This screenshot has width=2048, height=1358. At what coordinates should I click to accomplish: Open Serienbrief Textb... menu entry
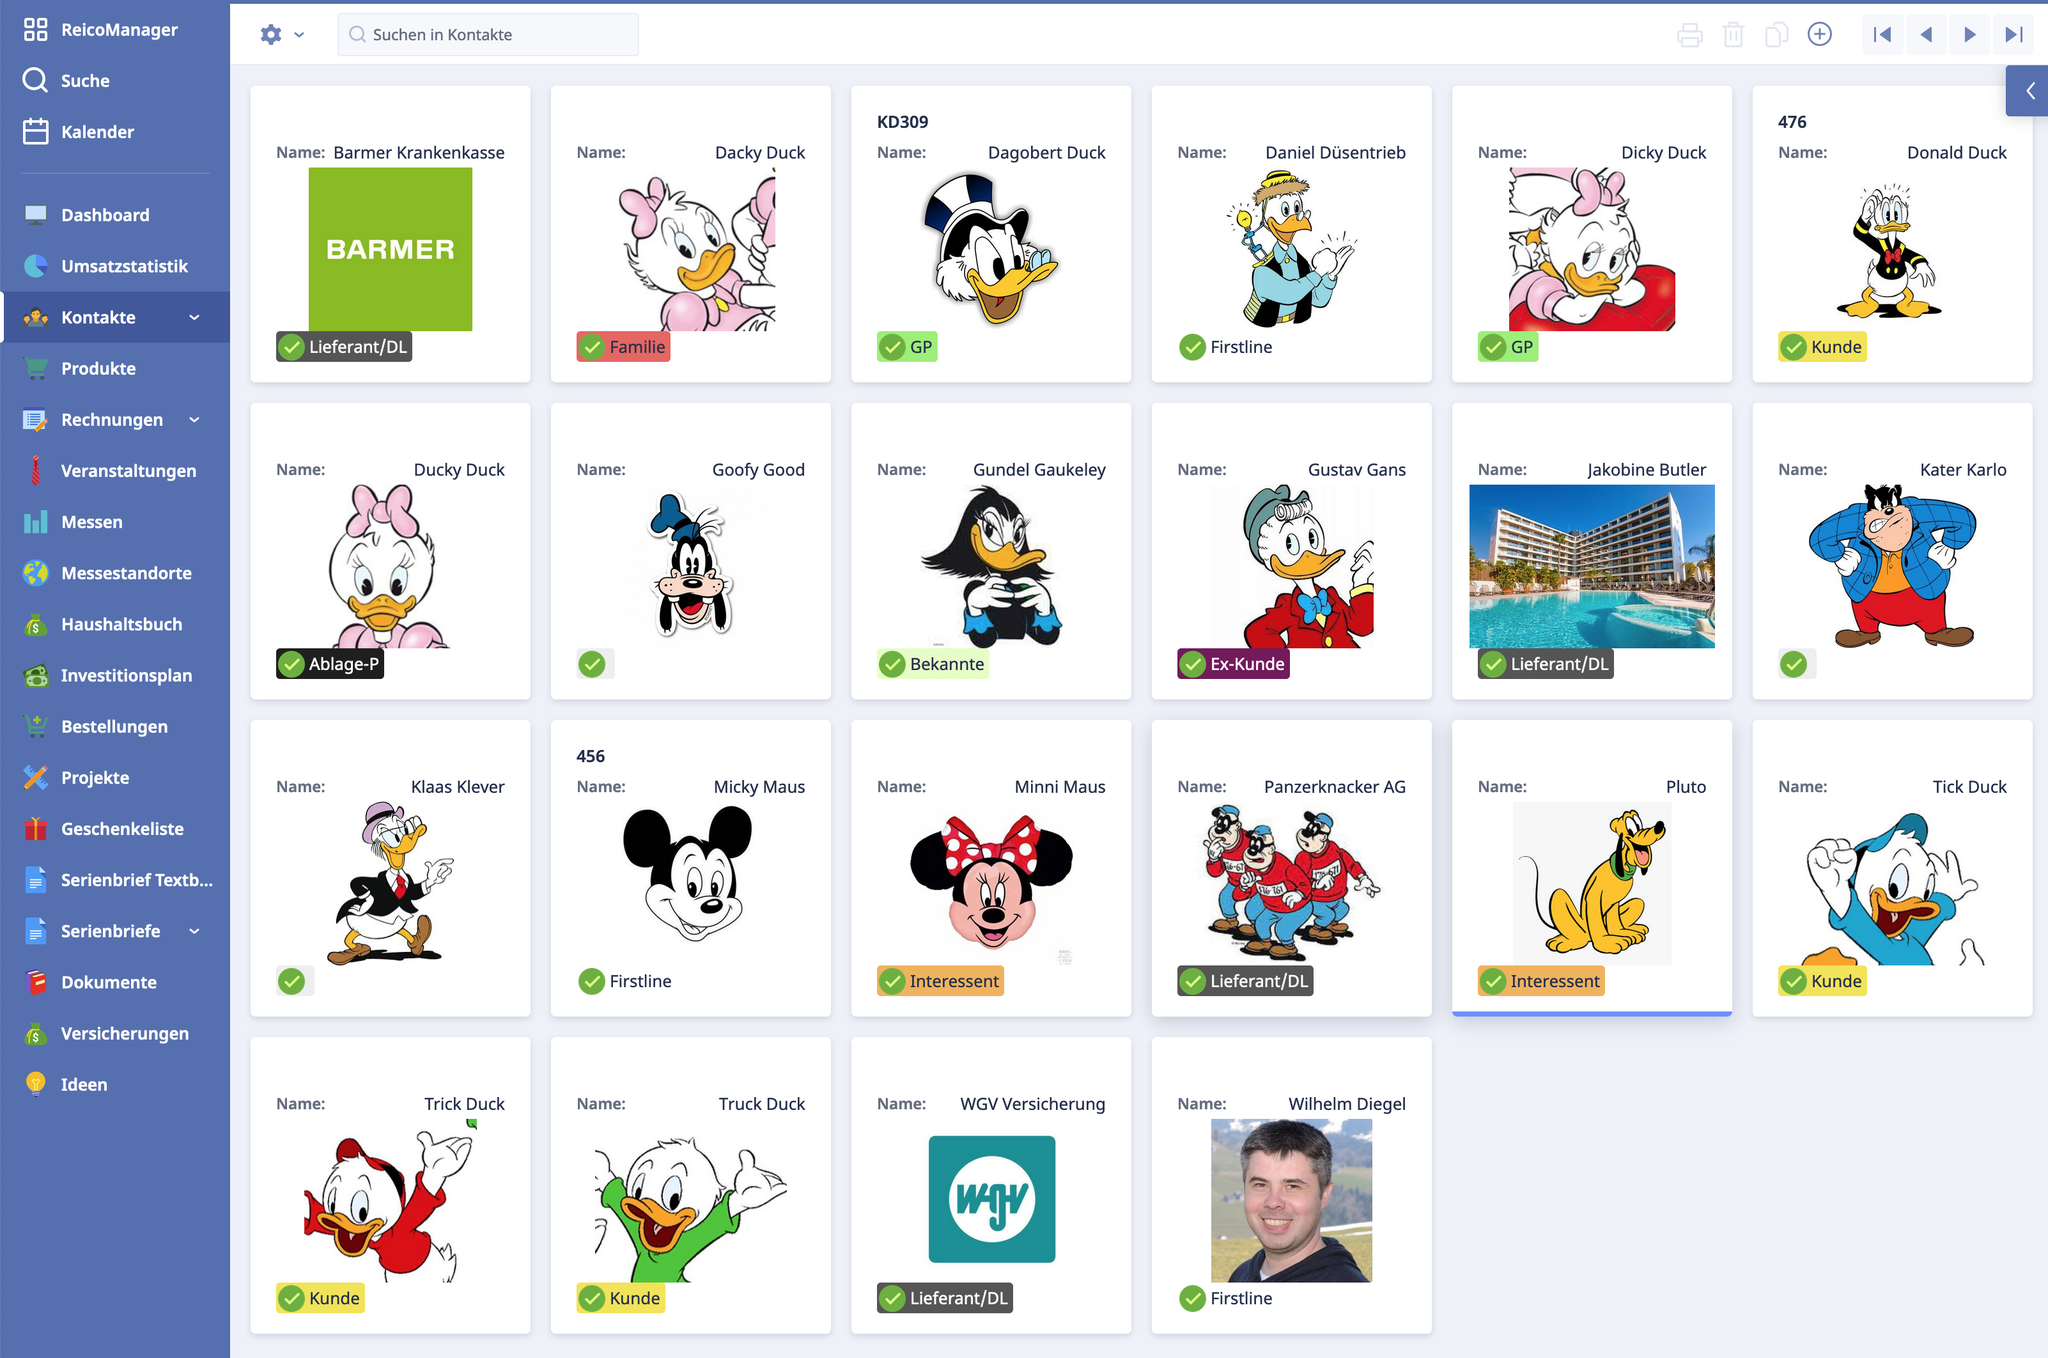click(x=115, y=880)
